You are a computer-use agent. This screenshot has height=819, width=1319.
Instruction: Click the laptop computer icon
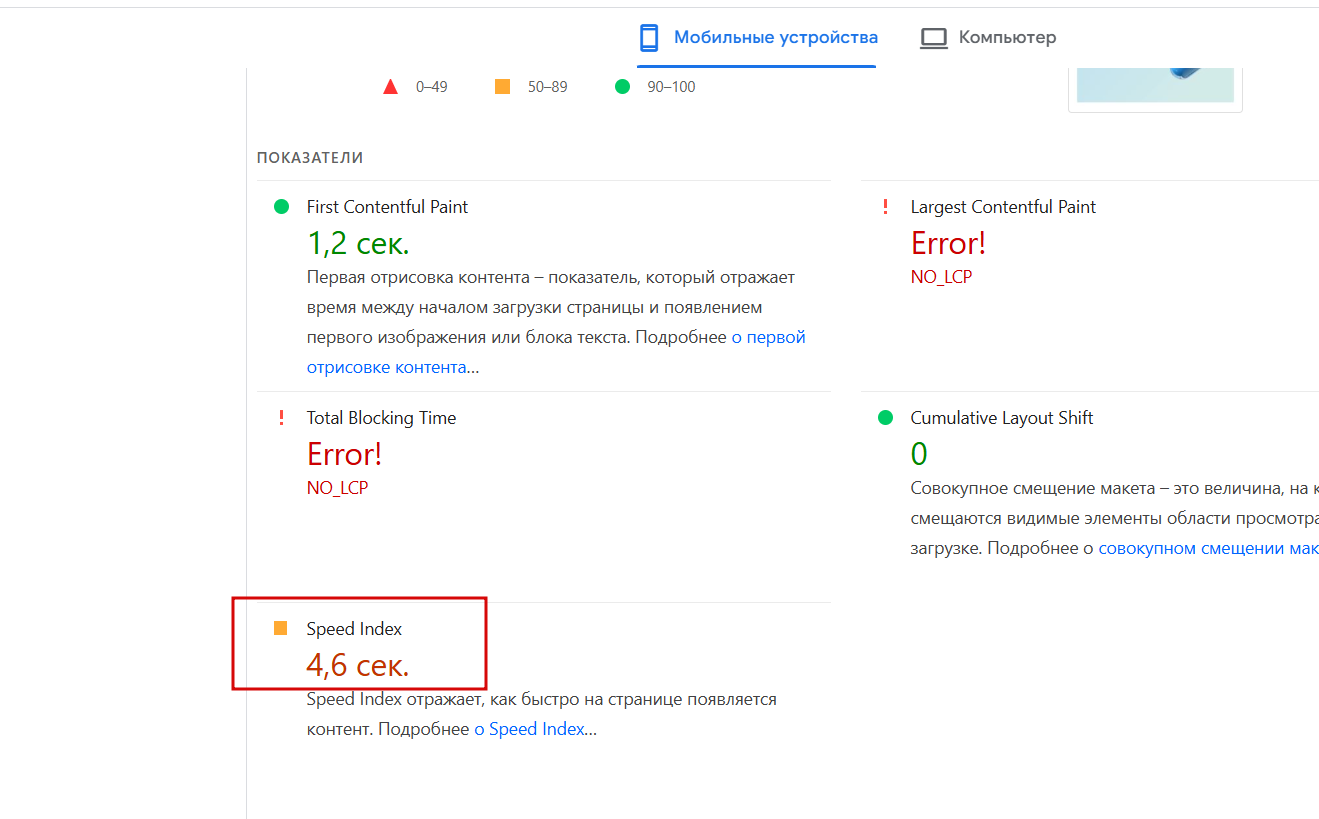[933, 38]
